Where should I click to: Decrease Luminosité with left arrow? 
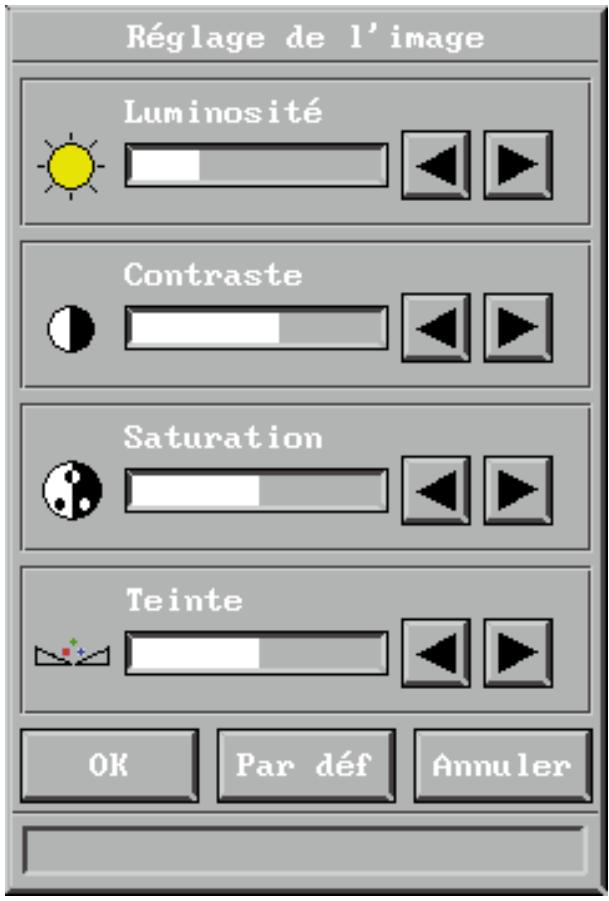pos(436,165)
